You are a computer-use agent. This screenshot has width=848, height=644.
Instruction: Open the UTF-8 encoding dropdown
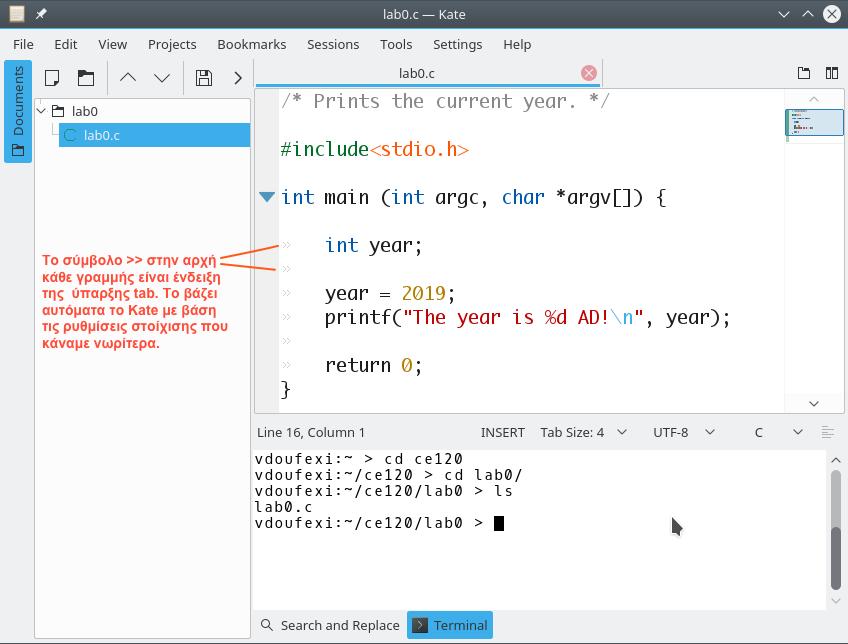click(x=684, y=433)
